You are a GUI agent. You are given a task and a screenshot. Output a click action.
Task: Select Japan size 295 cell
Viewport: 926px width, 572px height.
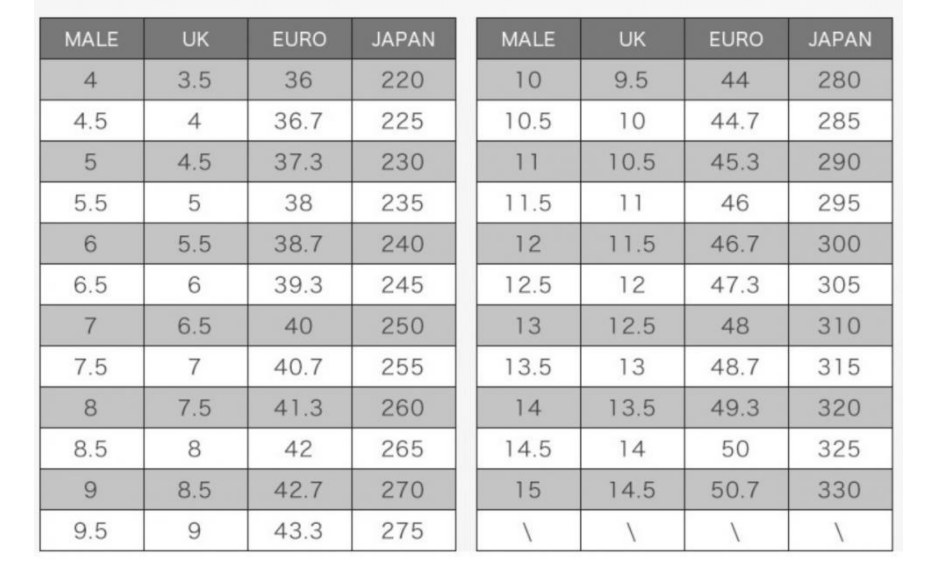coord(839,203)
